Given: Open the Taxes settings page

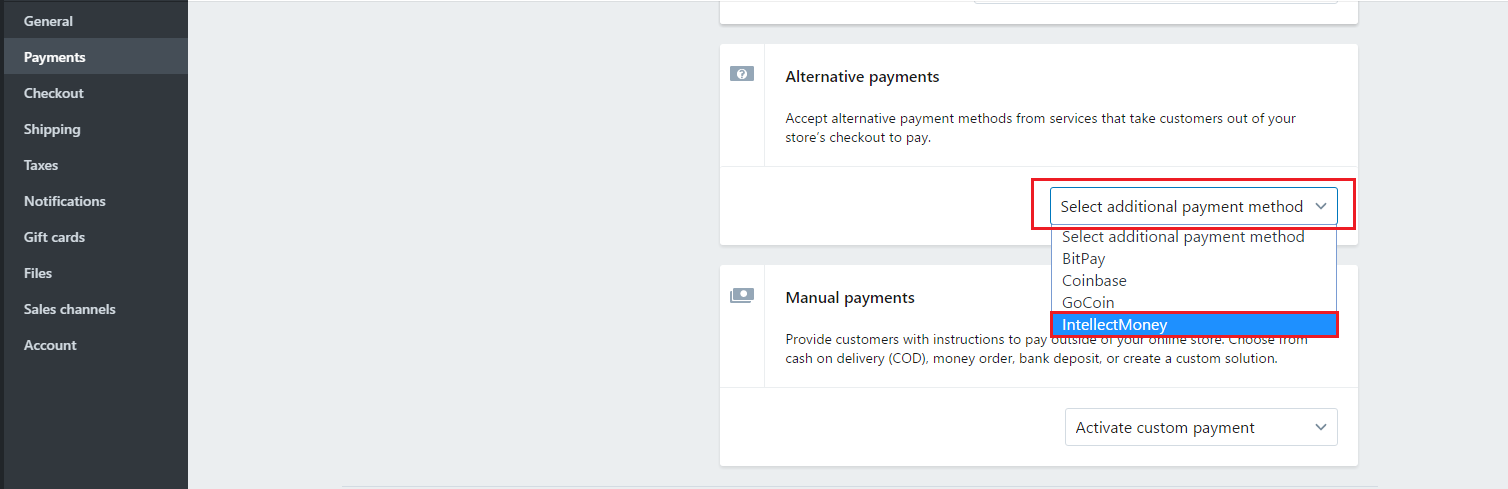Looking at the screenshot, I should (41, 165).
